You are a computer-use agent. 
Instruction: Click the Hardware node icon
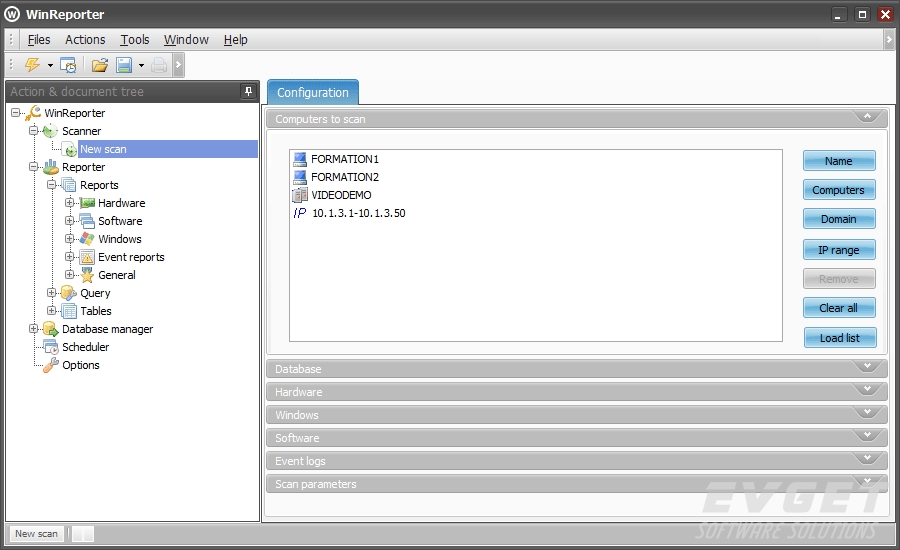pyautogui.click(x=87, y=203)
